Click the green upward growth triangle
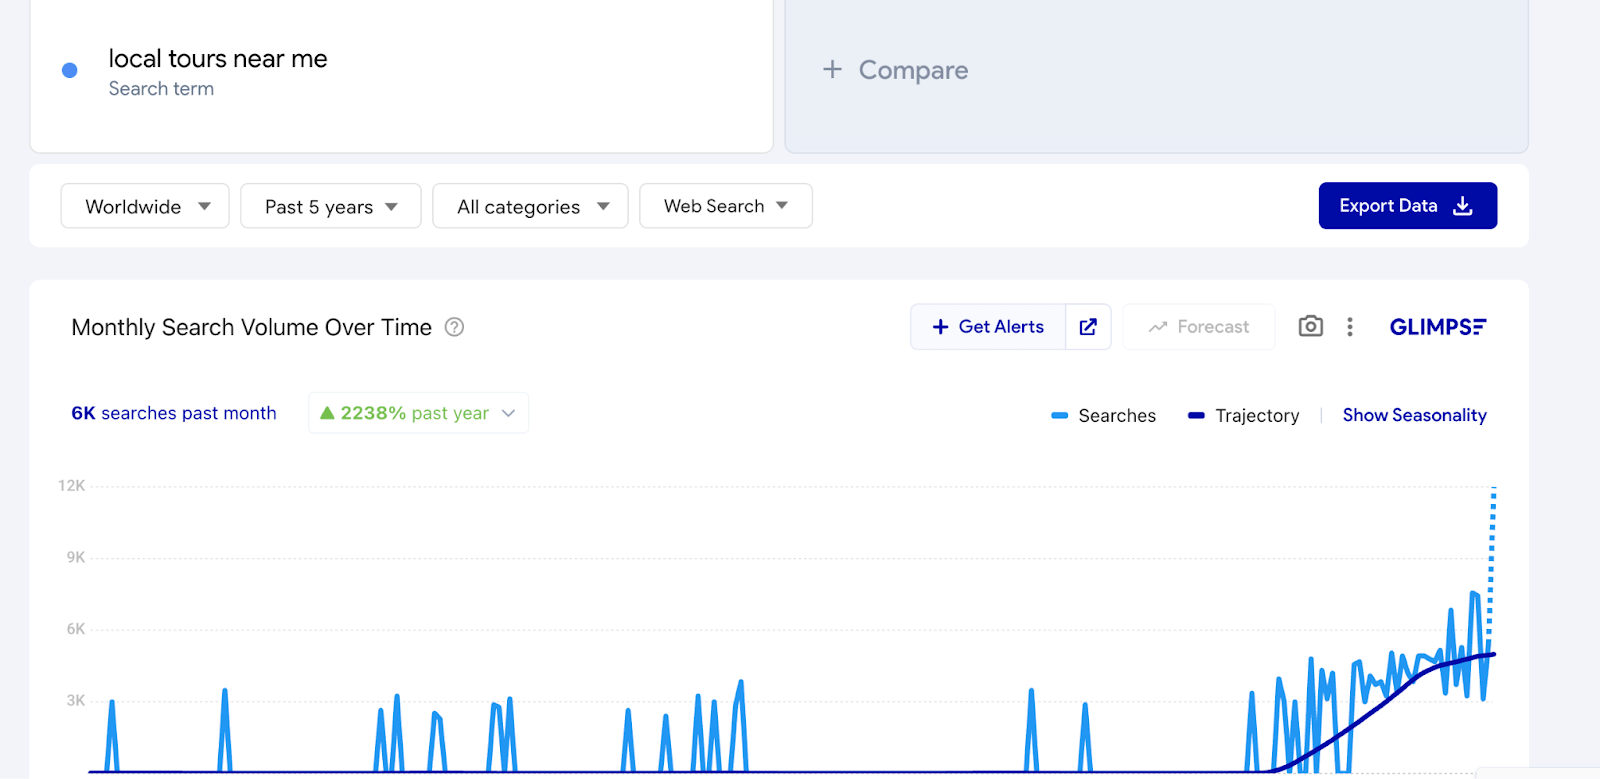 pos(327,413)
